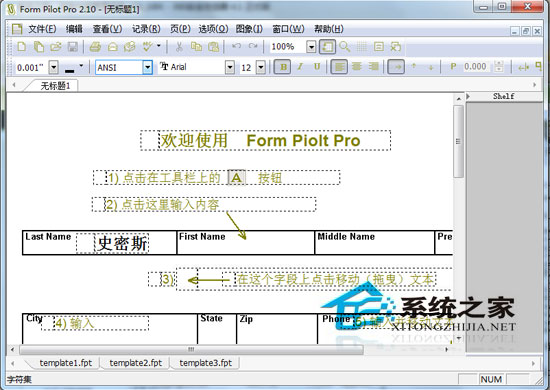Open the ANSI charset dropdown
This screenshot has width=550, height=390.
pyautogui.click(x=147, y=67)
